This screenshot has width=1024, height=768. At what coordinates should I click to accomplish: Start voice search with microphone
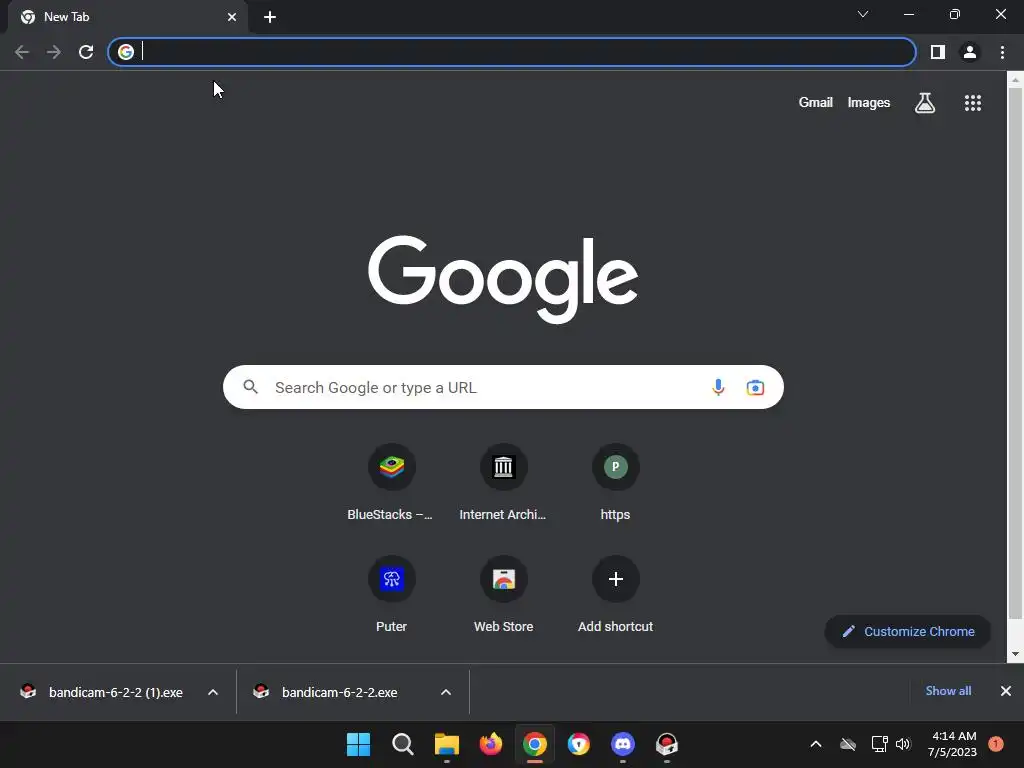718,387
